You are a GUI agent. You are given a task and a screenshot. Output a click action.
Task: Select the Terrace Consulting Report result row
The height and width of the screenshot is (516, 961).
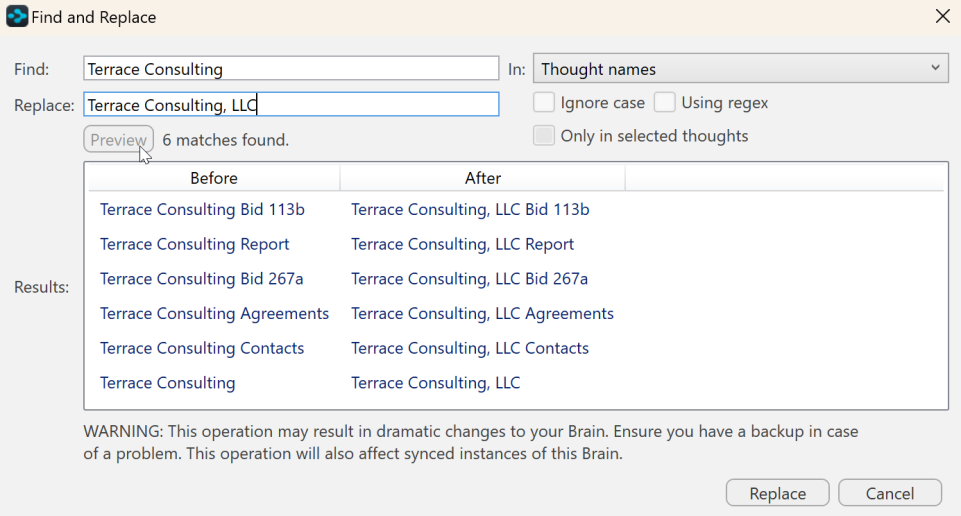(195, 244)
